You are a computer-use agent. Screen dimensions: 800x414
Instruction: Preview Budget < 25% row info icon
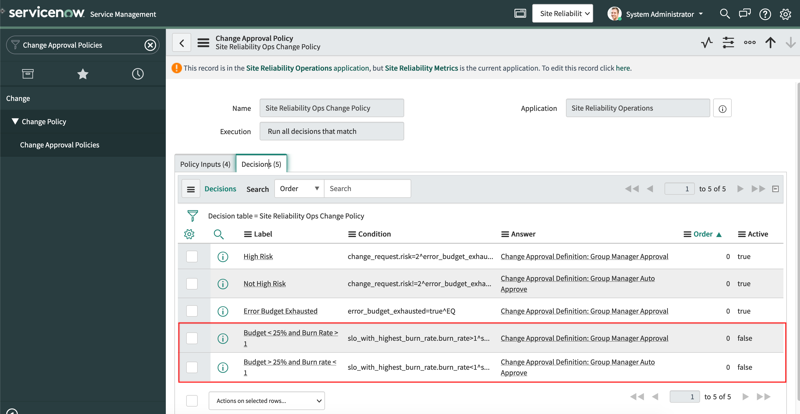point(222,338)
